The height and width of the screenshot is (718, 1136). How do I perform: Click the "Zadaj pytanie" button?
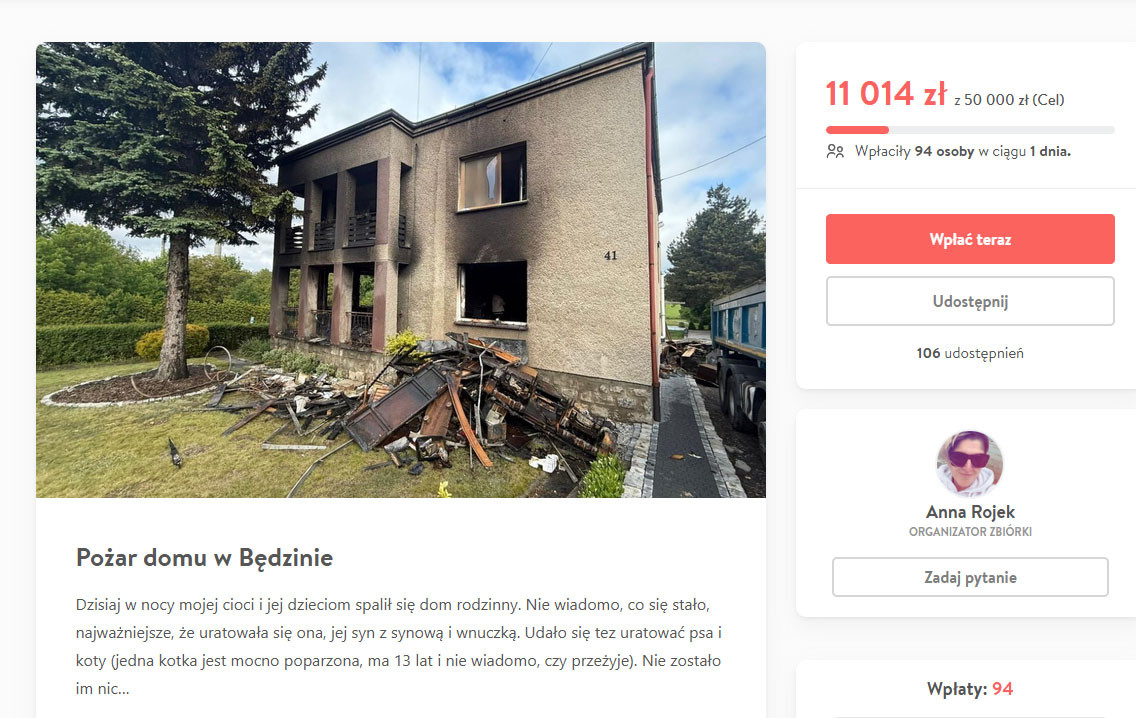click(970, 577)
